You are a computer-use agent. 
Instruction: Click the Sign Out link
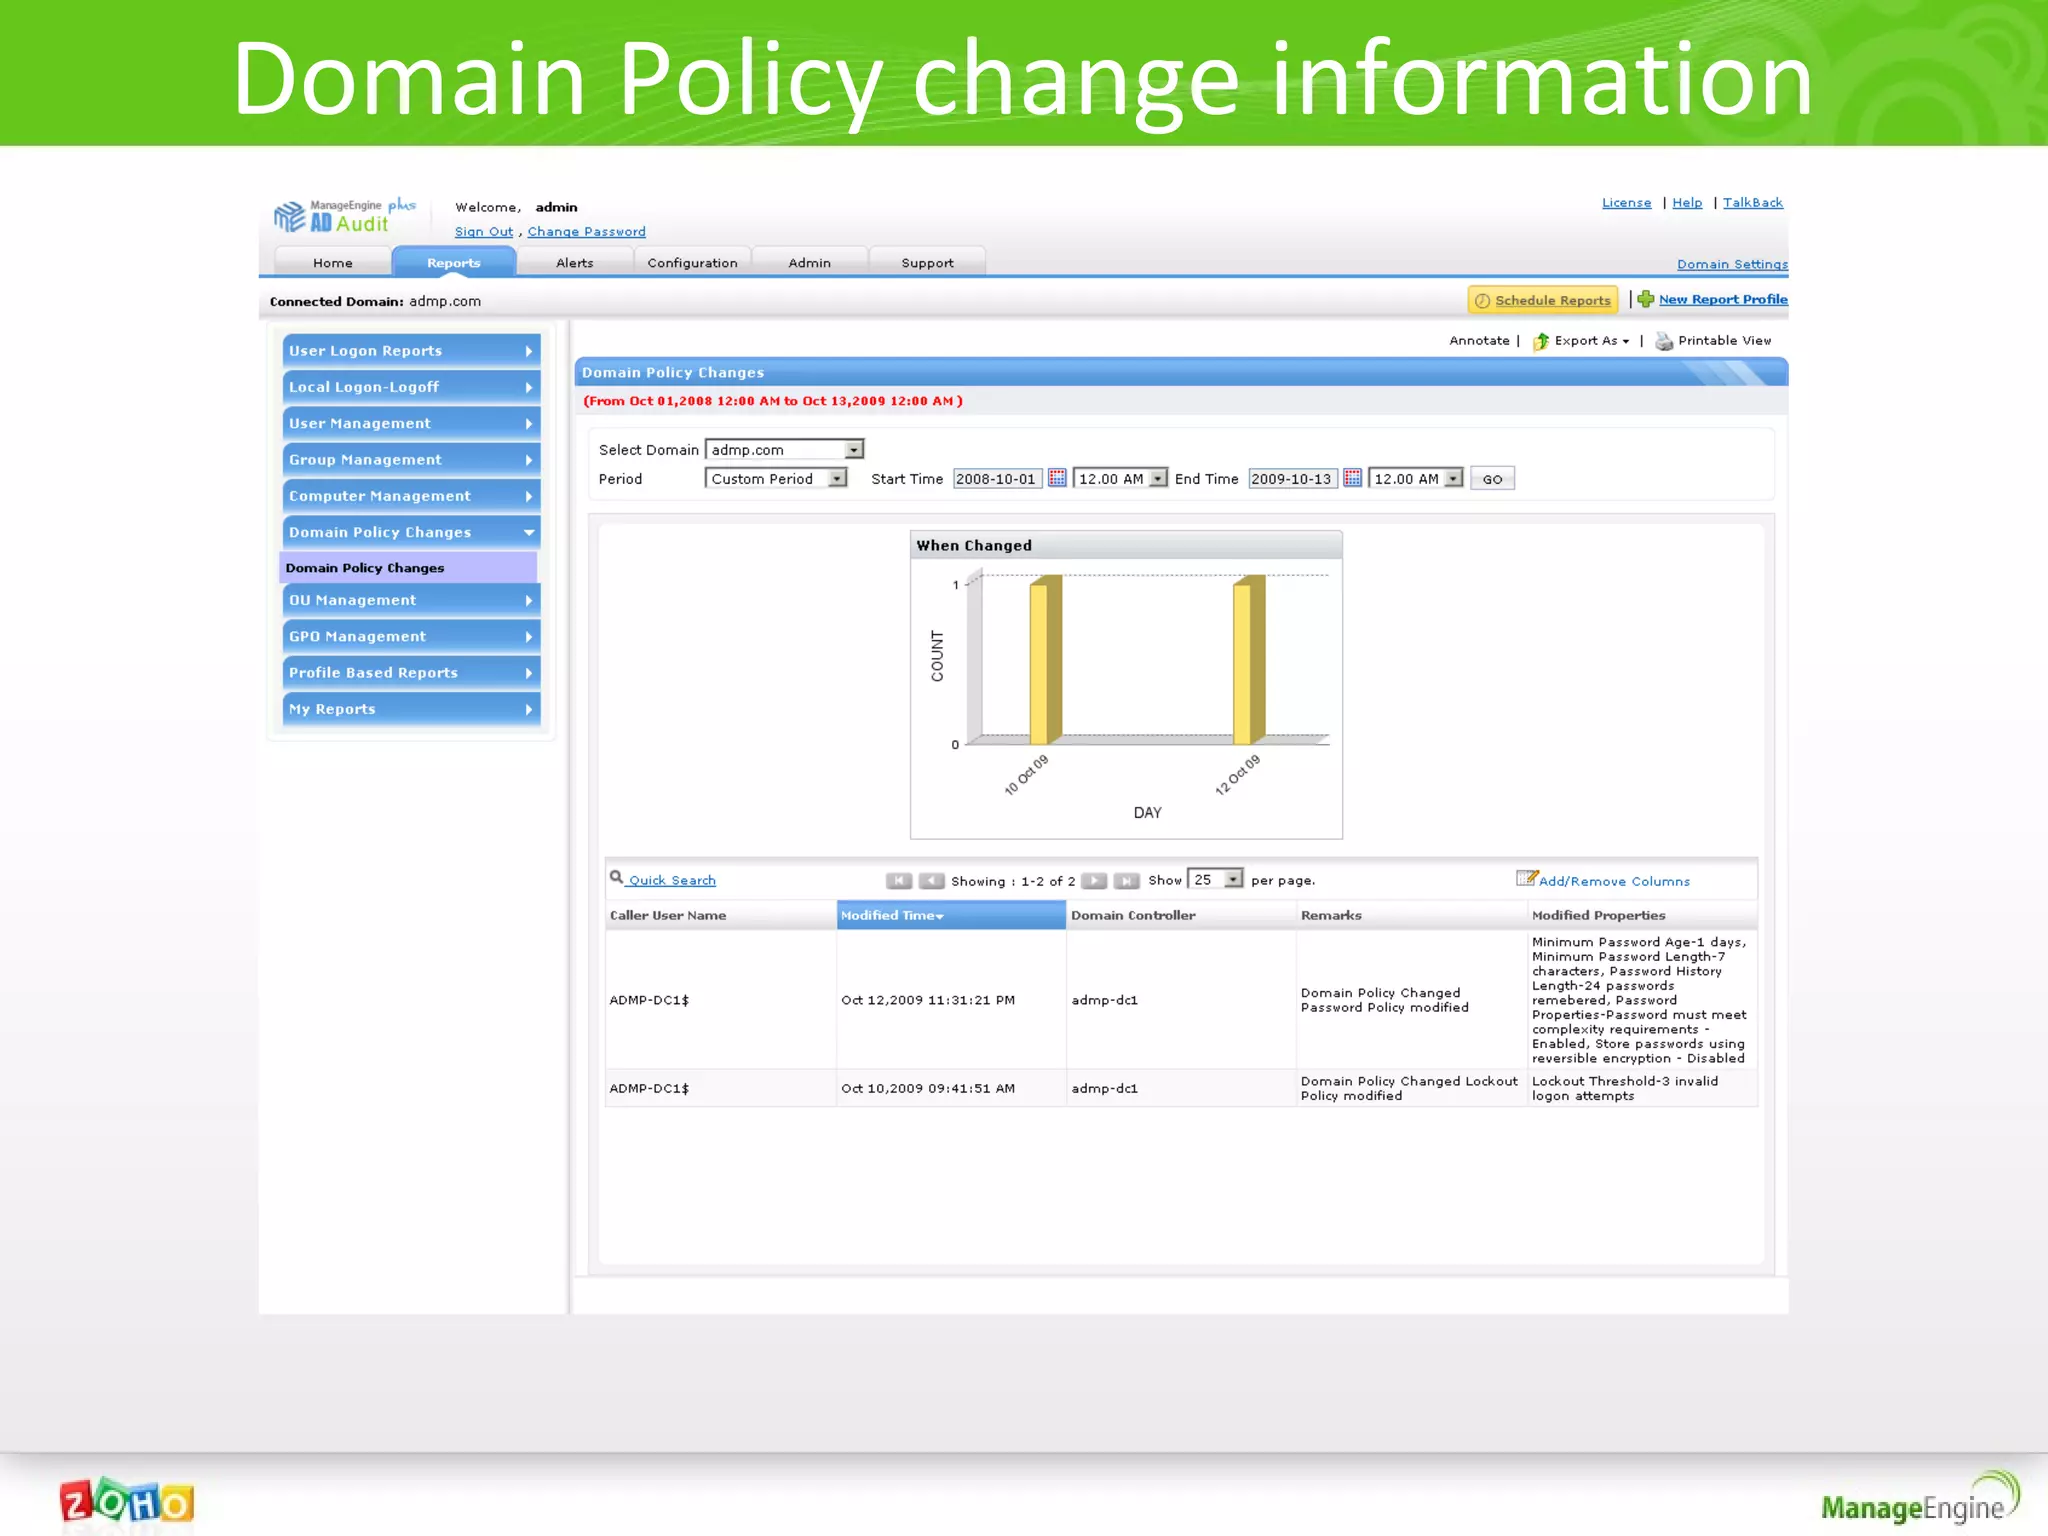pyautogui.click(x=484, y=232)
